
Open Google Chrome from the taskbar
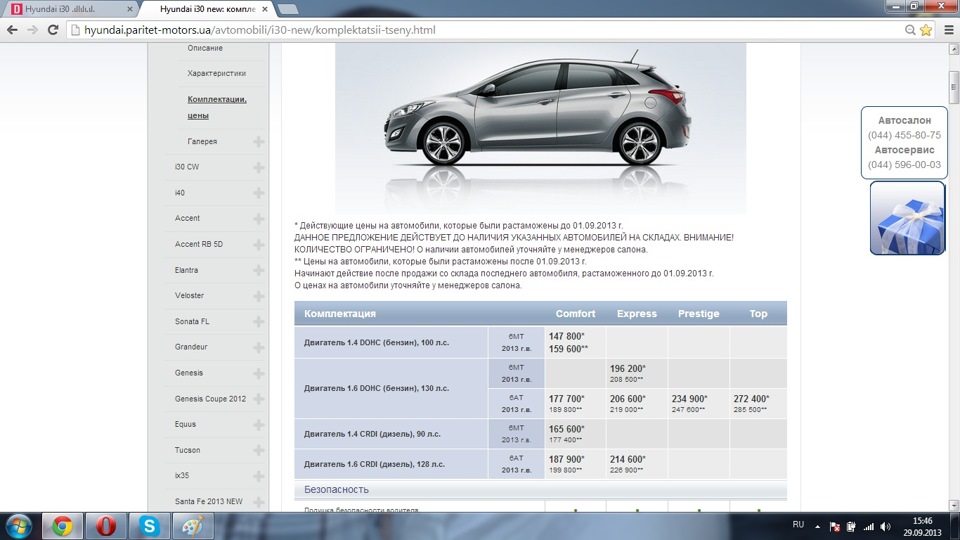62,526
